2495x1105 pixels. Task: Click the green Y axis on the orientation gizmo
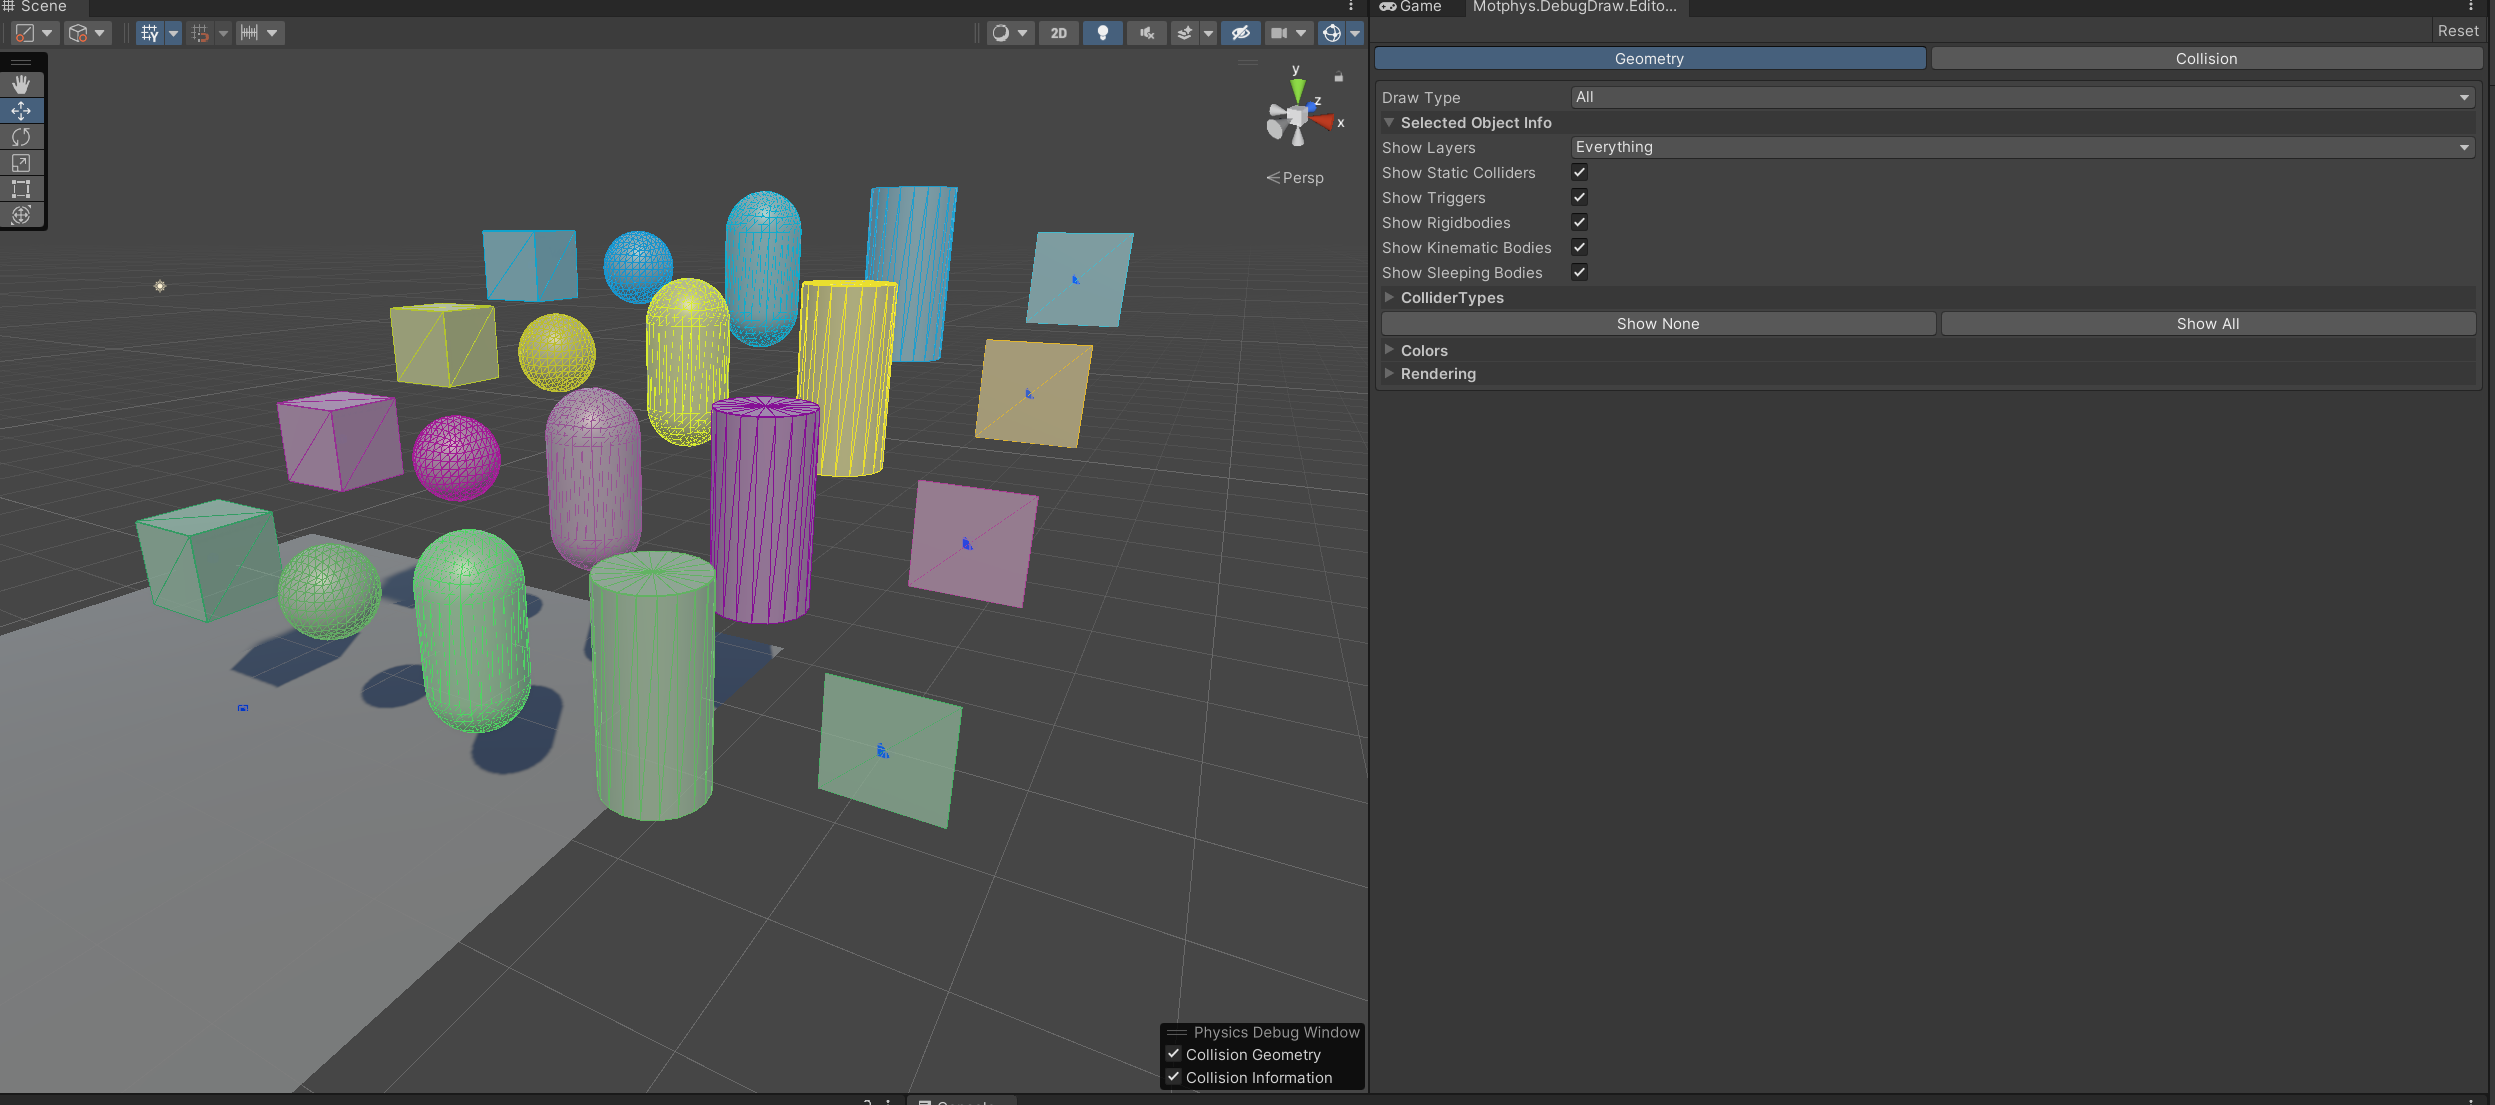[x=1297, y=89]
